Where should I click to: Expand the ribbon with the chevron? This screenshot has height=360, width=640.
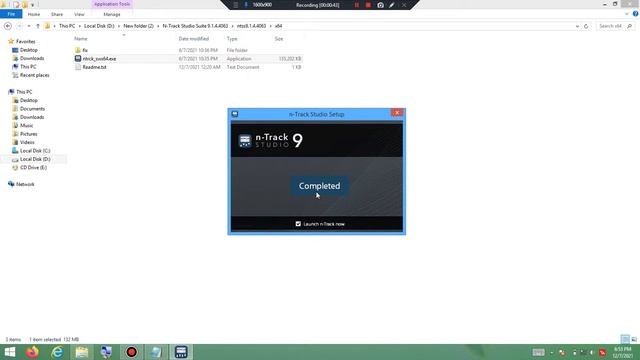point(627,14)
